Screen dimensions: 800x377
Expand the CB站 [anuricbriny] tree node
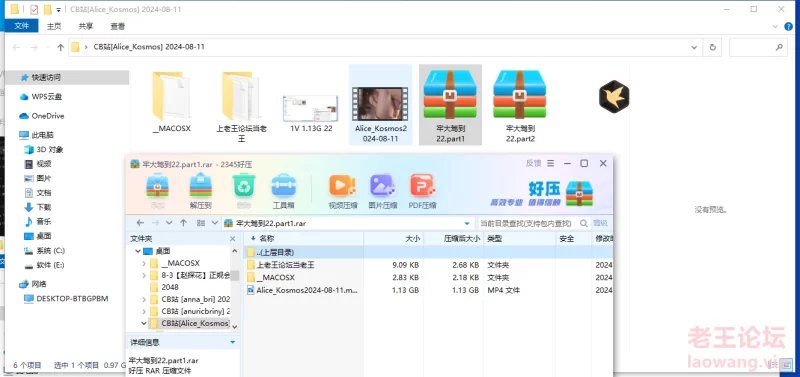pos(144,311)
